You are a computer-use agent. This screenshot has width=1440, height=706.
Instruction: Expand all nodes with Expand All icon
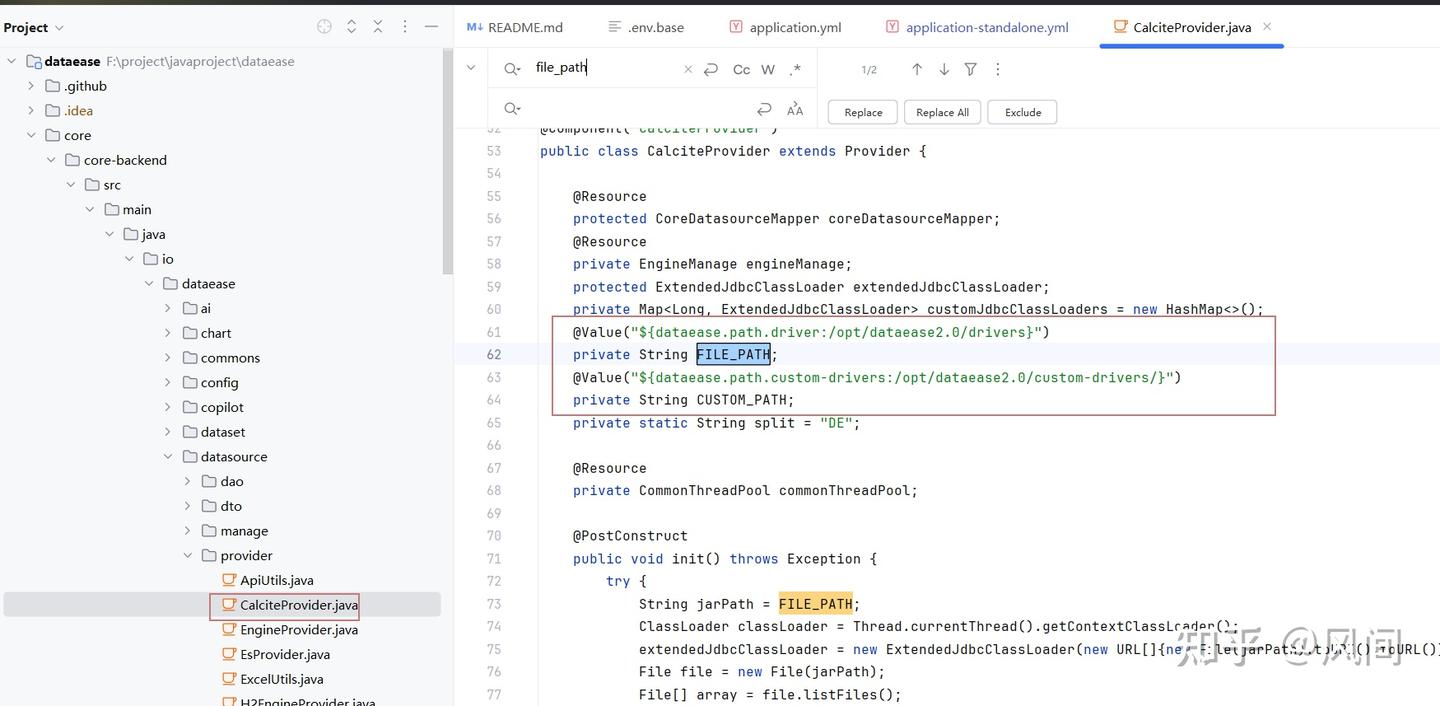pos(350,27)
